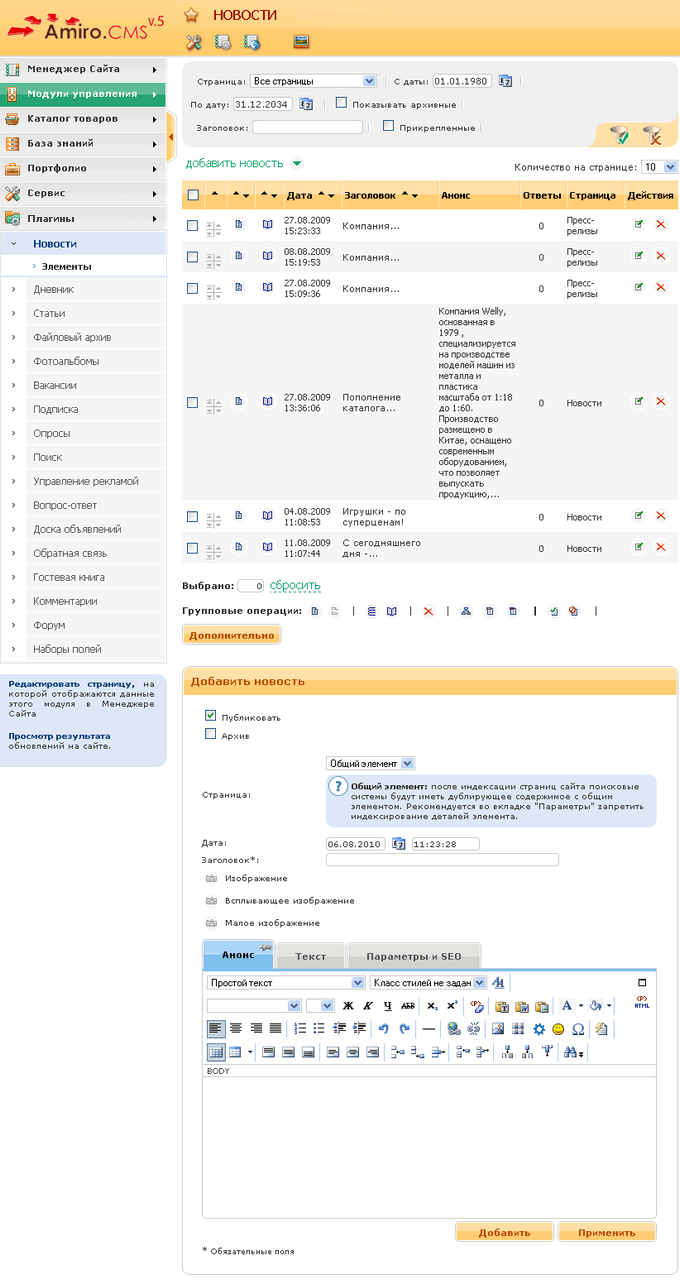Screen dimensions: 680x1280
Task: Apply bold formatting in the editor toolbar
Action: 348,1005
